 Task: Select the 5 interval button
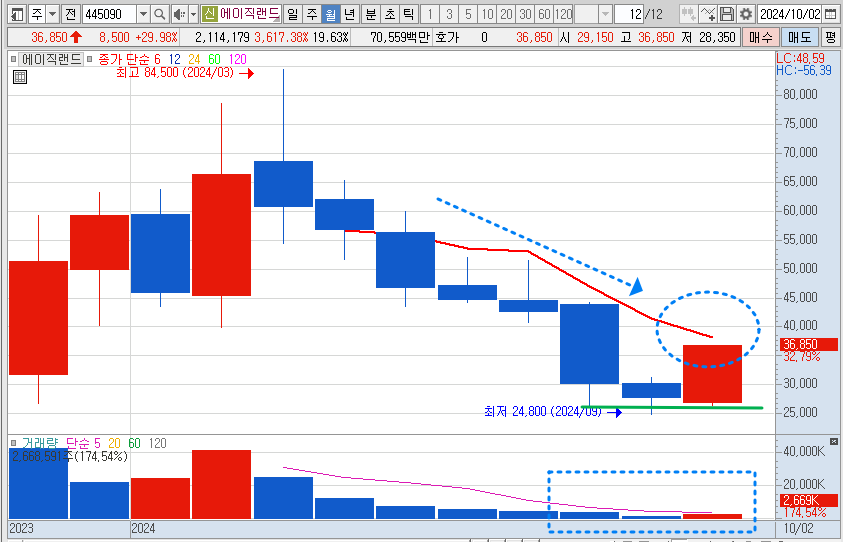(468, 14)
